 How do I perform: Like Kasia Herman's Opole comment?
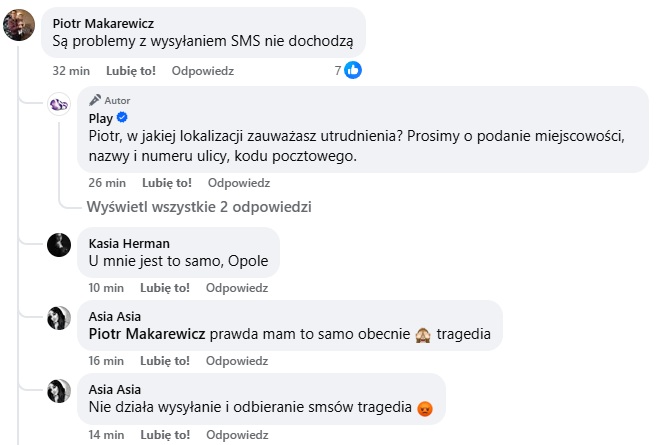pos(166,287)
